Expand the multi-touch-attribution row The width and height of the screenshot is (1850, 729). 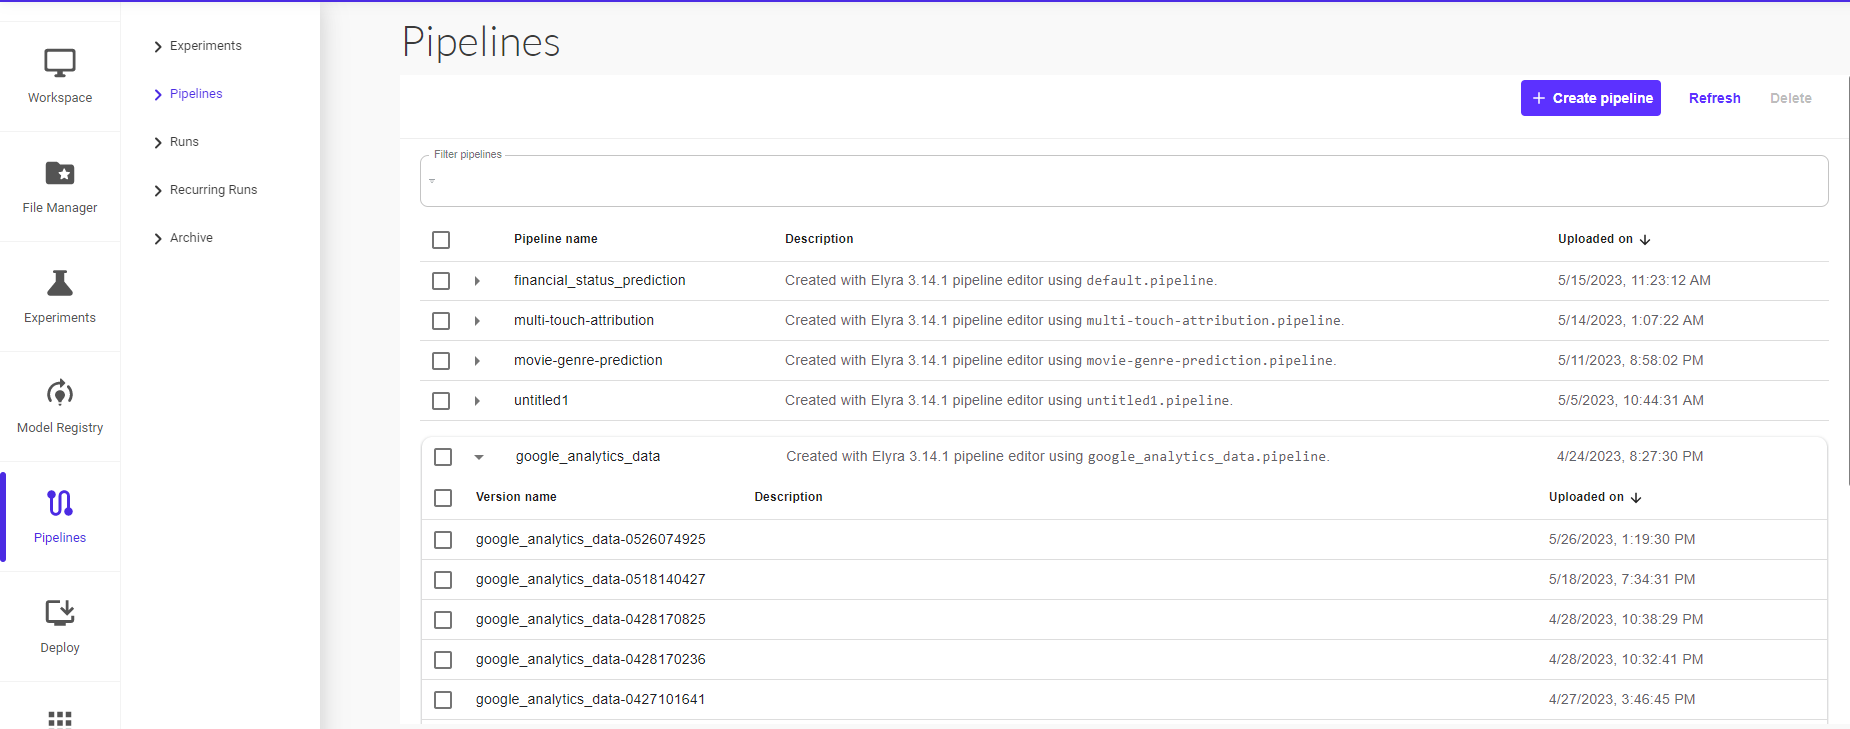coord(477,321)
